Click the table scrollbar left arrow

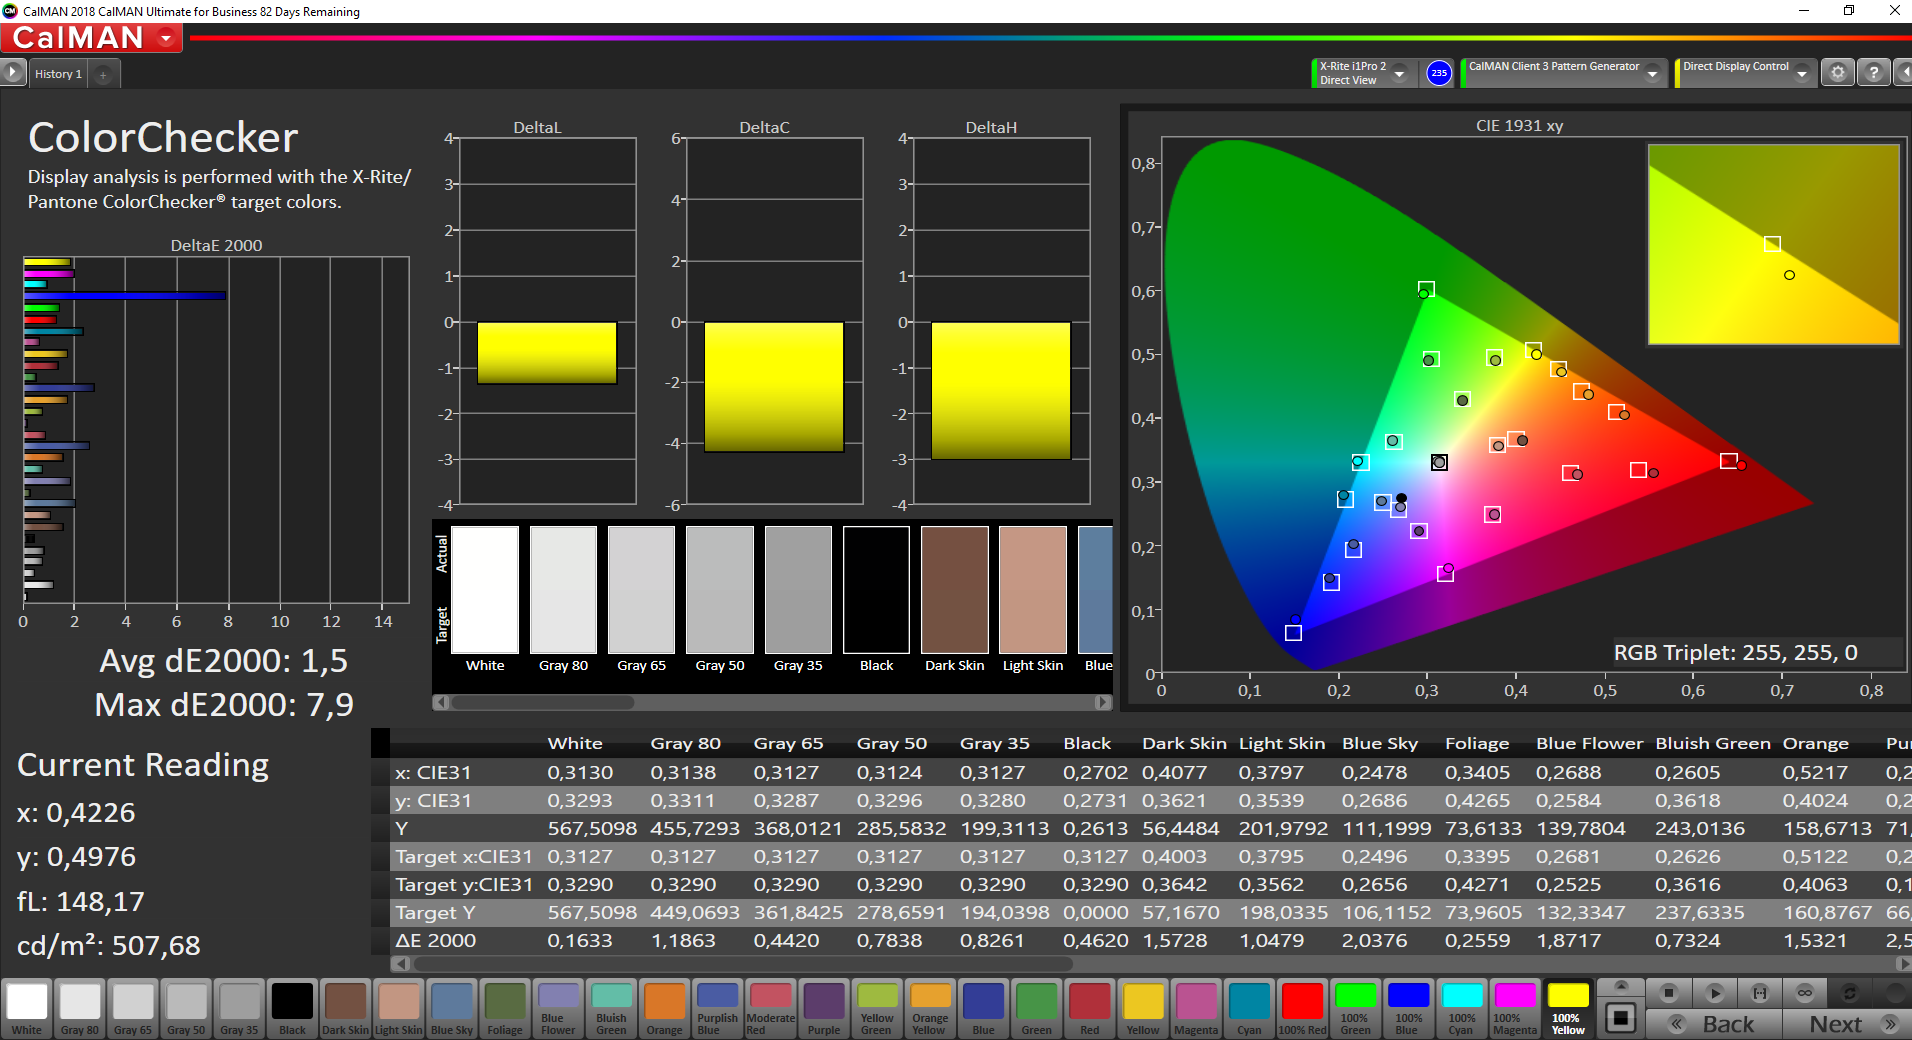point(401,964)
